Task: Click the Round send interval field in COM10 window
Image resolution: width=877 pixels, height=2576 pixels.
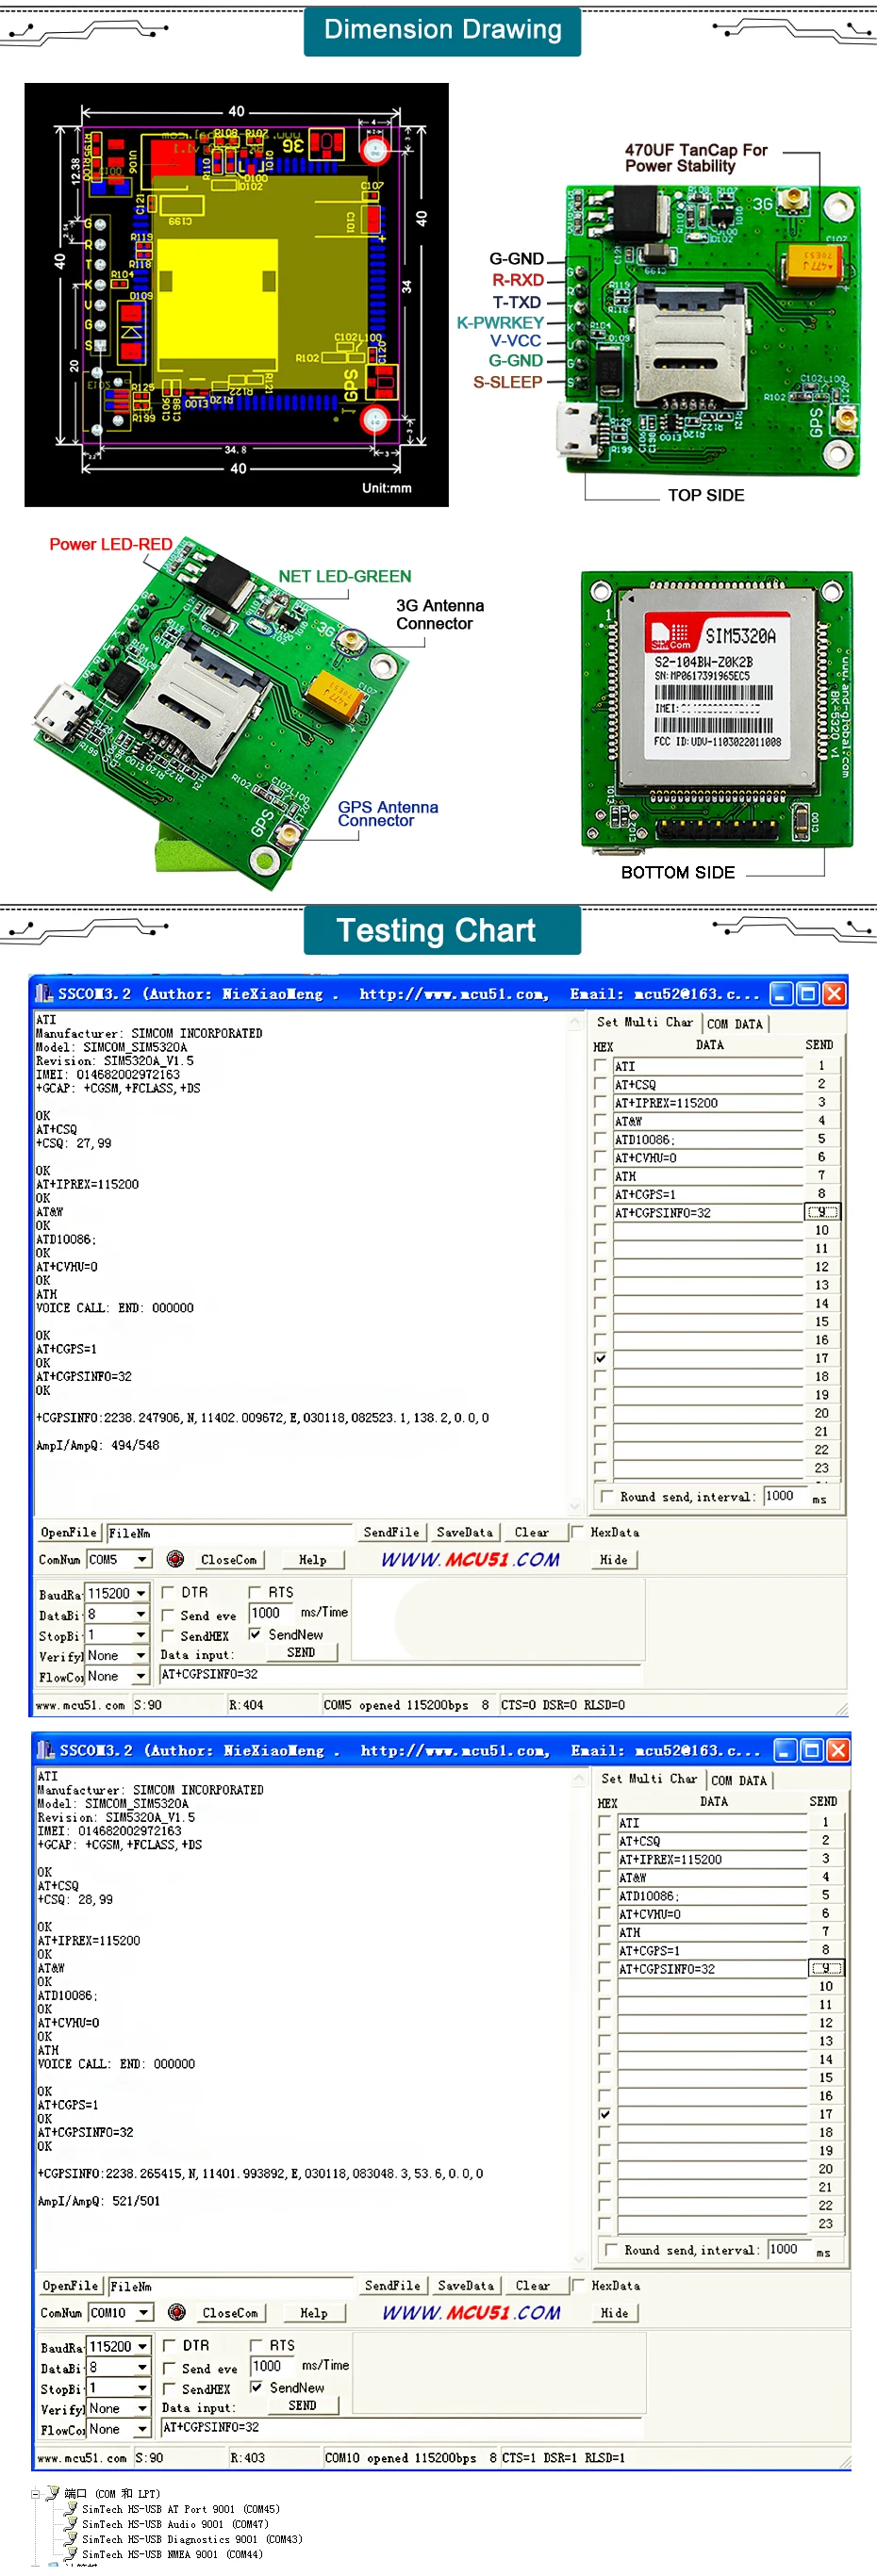Action: pyautogui.click(x=789, y=2249)
